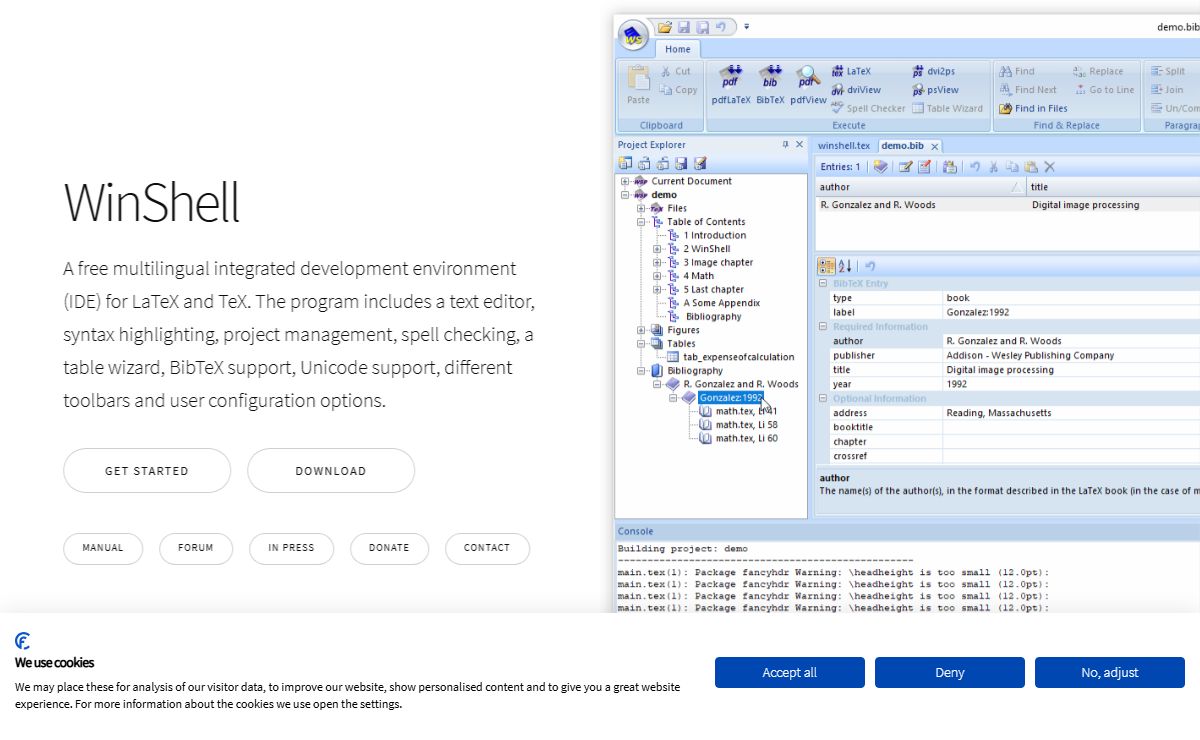Viewport: 1200px width, 740px height.
Task: Click Cut in the Clipboard group
Action: coord(675,71)
